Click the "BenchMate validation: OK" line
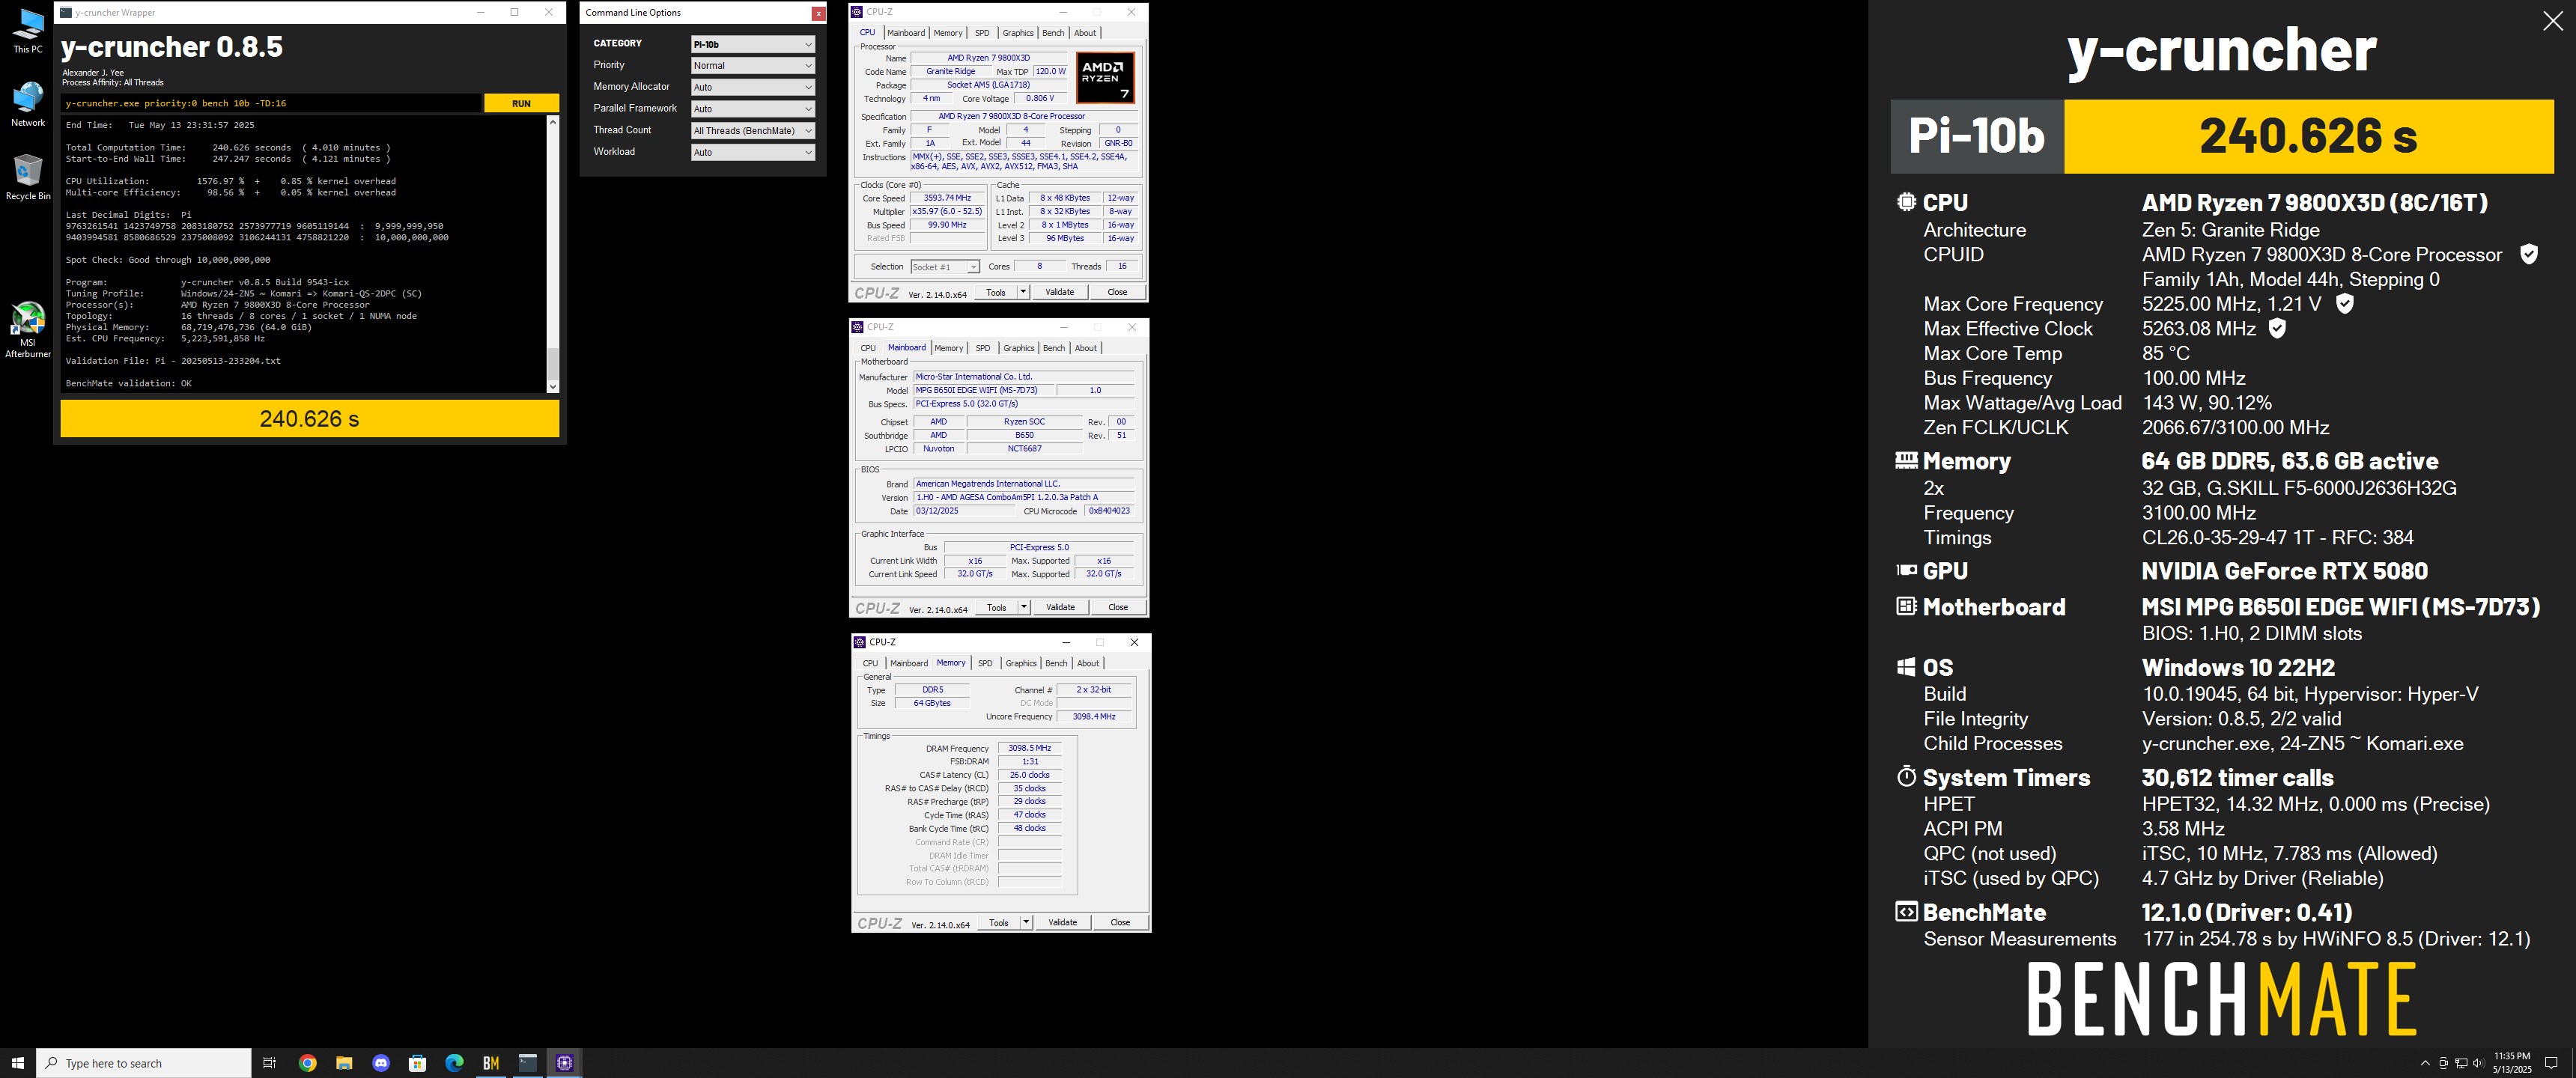2576x1078 pixels. [x=129, y=383]
